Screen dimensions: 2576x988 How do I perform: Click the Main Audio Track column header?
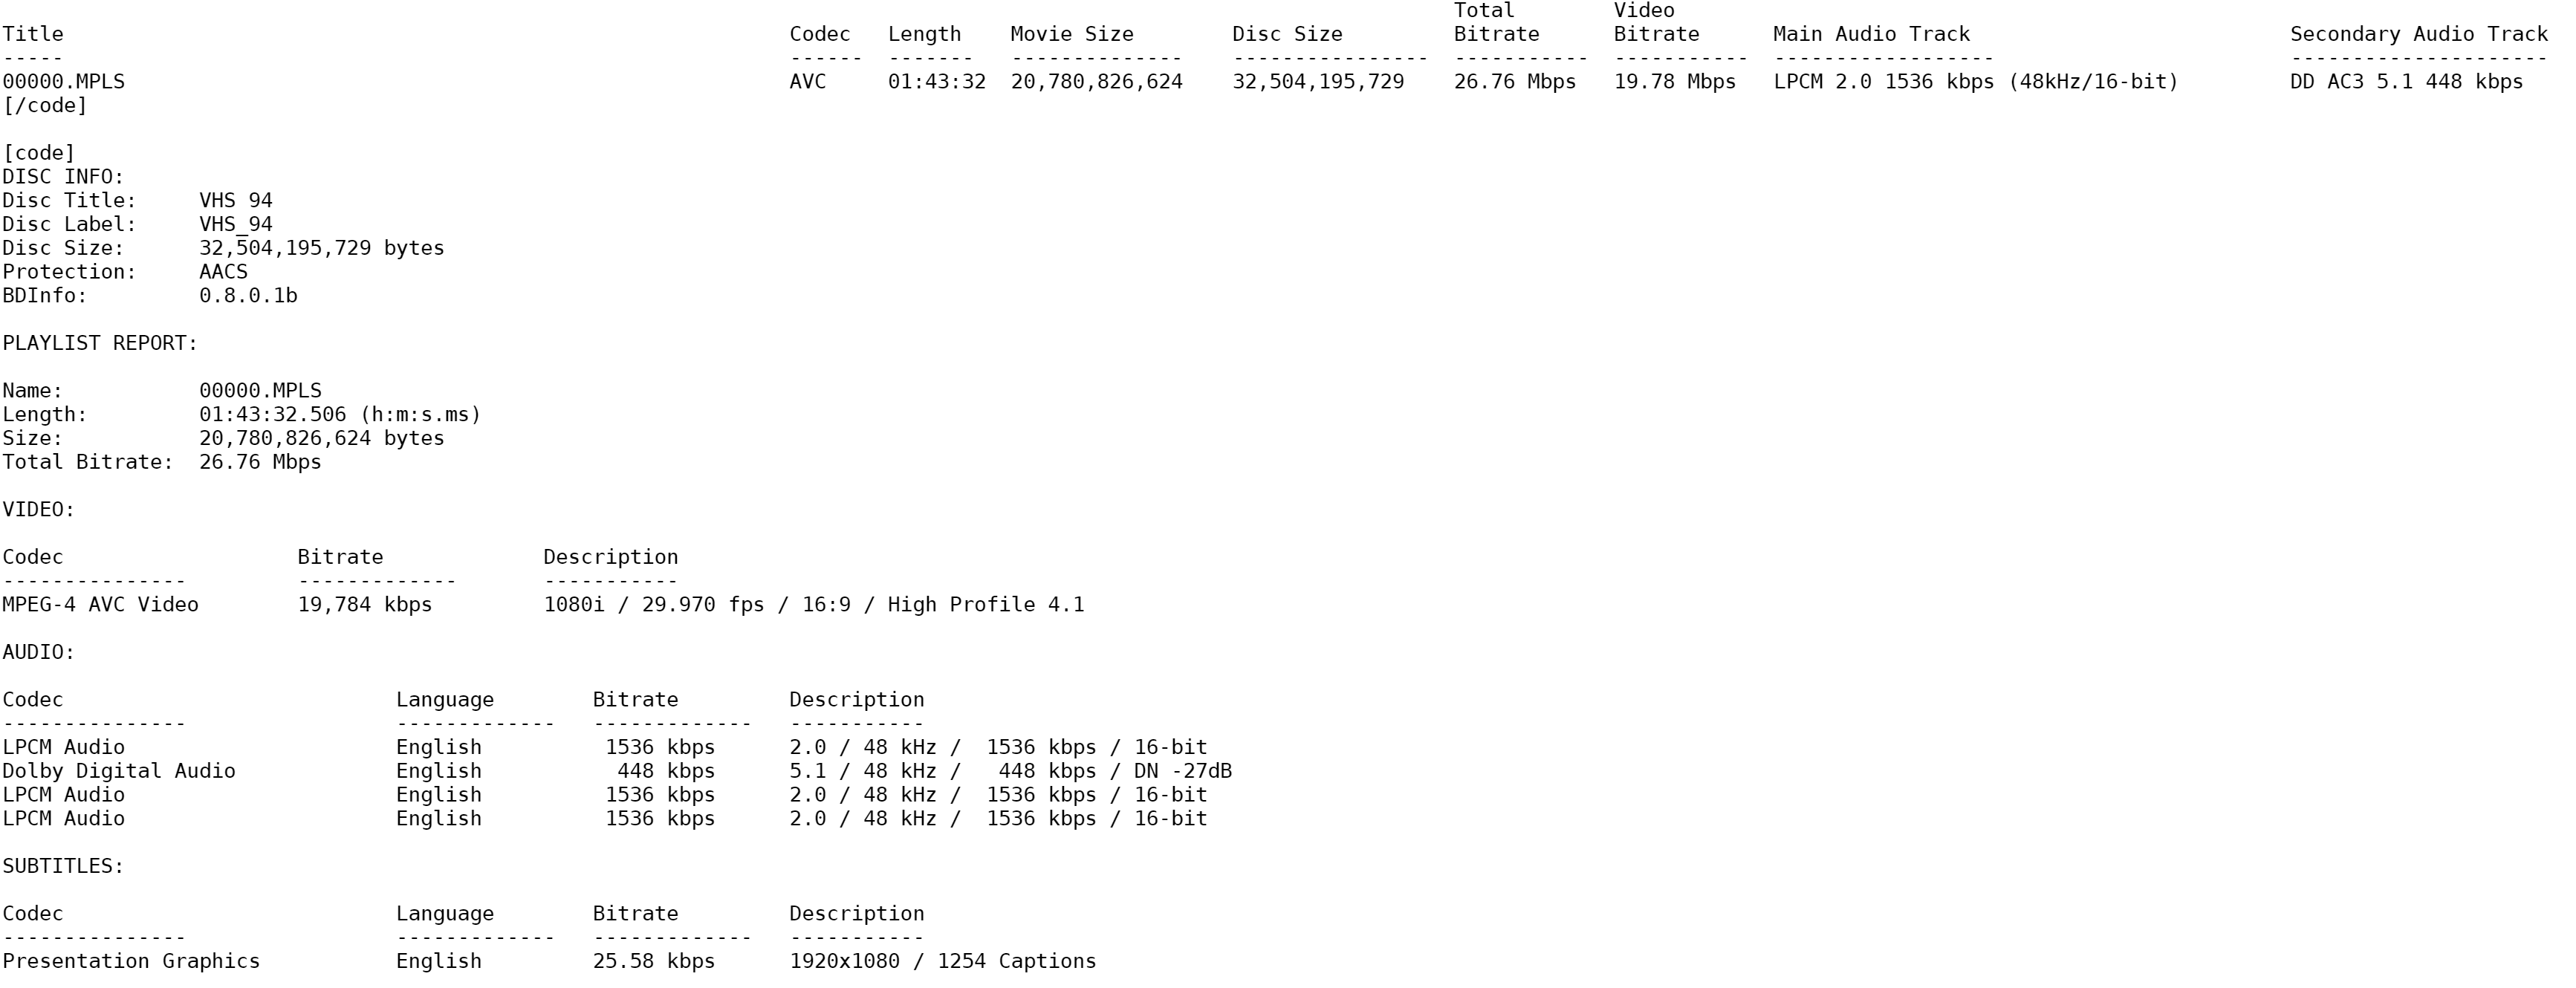click(1871, 34)
